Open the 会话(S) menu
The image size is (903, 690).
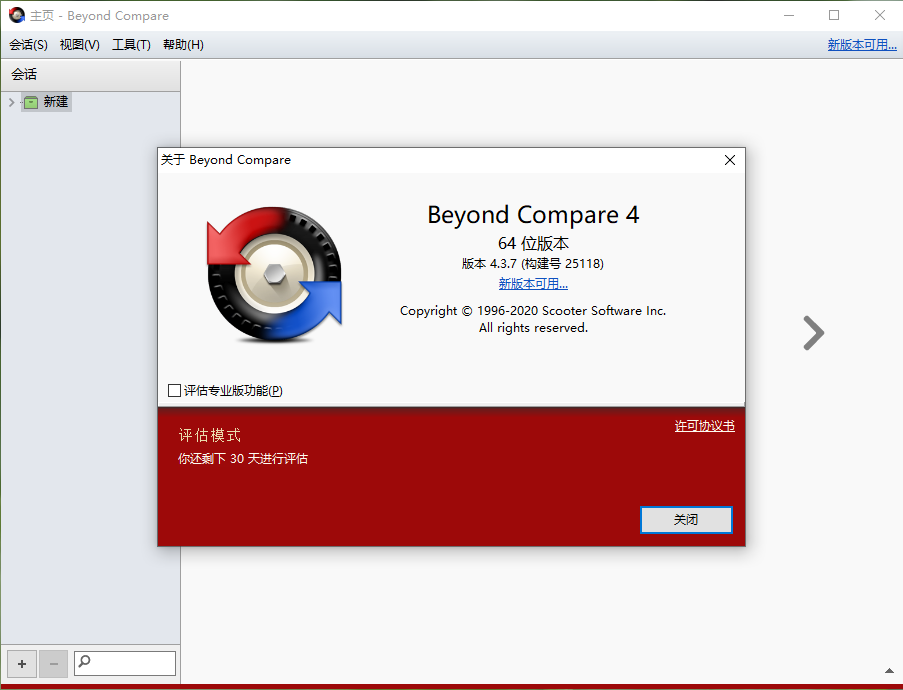coord(28,45)
